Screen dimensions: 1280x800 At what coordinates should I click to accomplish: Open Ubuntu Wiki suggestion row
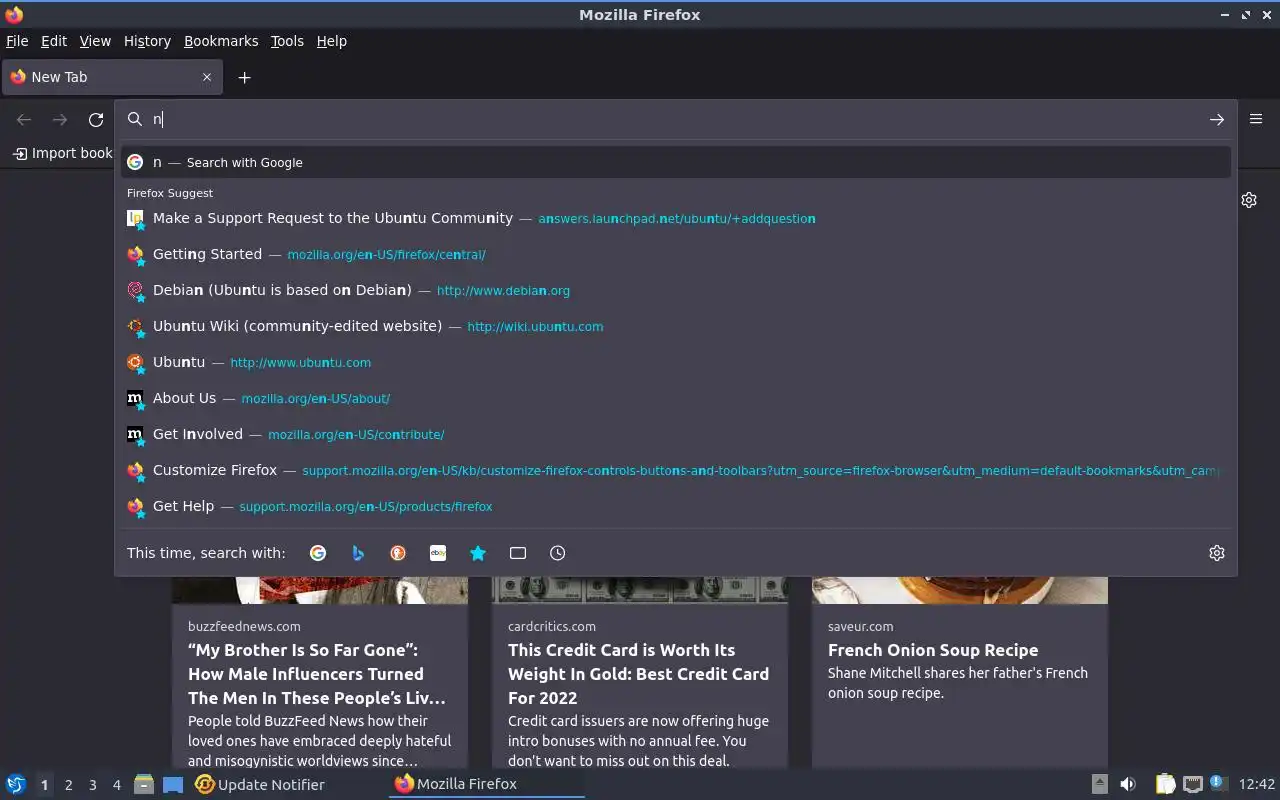click(676, 326)
